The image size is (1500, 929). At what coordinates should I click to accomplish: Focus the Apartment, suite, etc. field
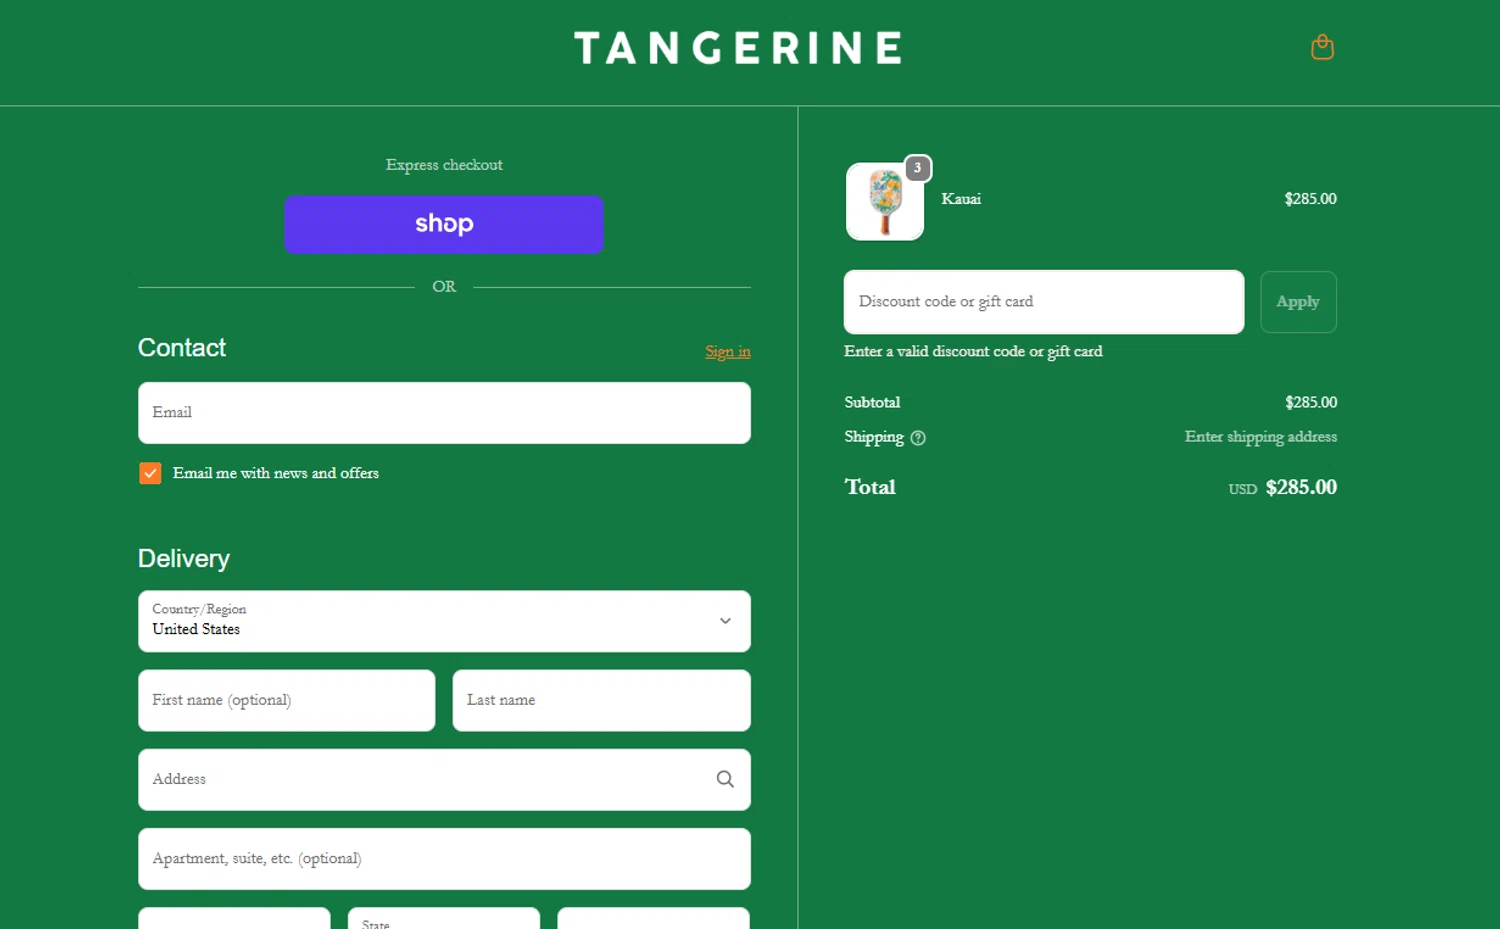[x=444, y=859]
